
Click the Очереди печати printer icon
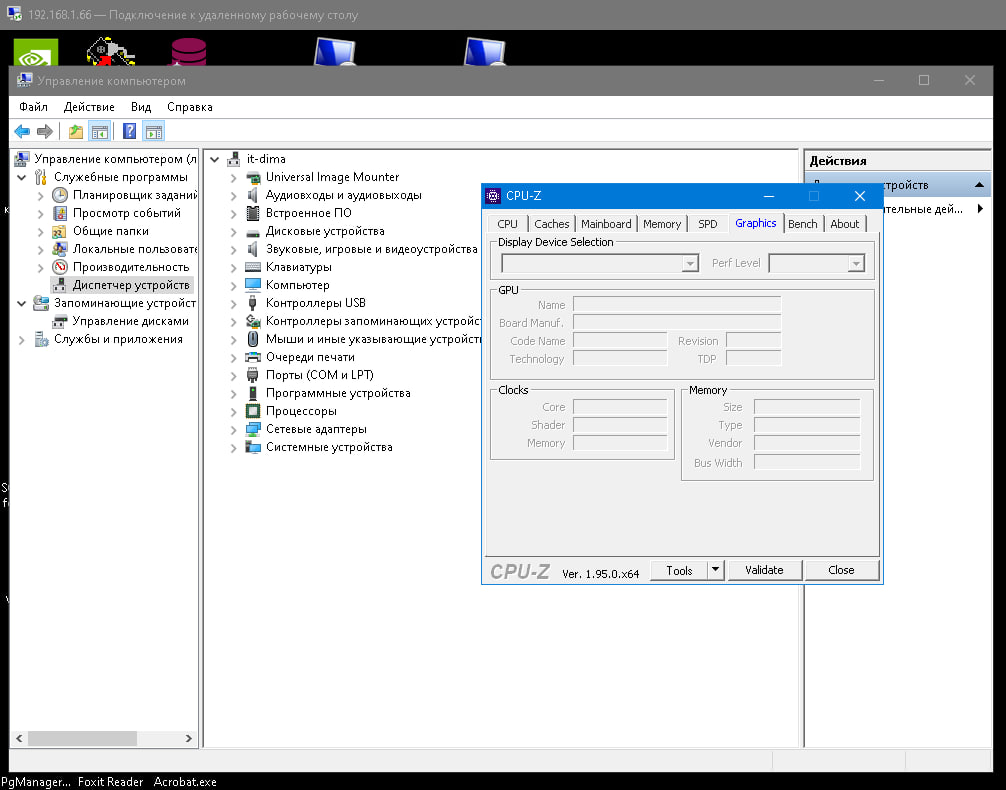point(253,357)
